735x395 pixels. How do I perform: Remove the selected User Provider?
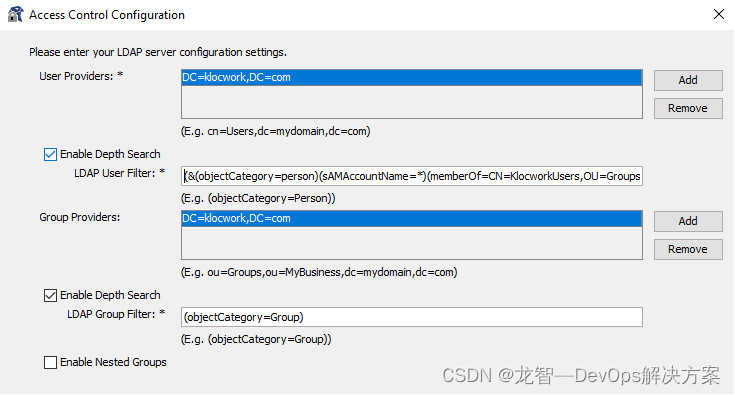(x=688, y=108)
